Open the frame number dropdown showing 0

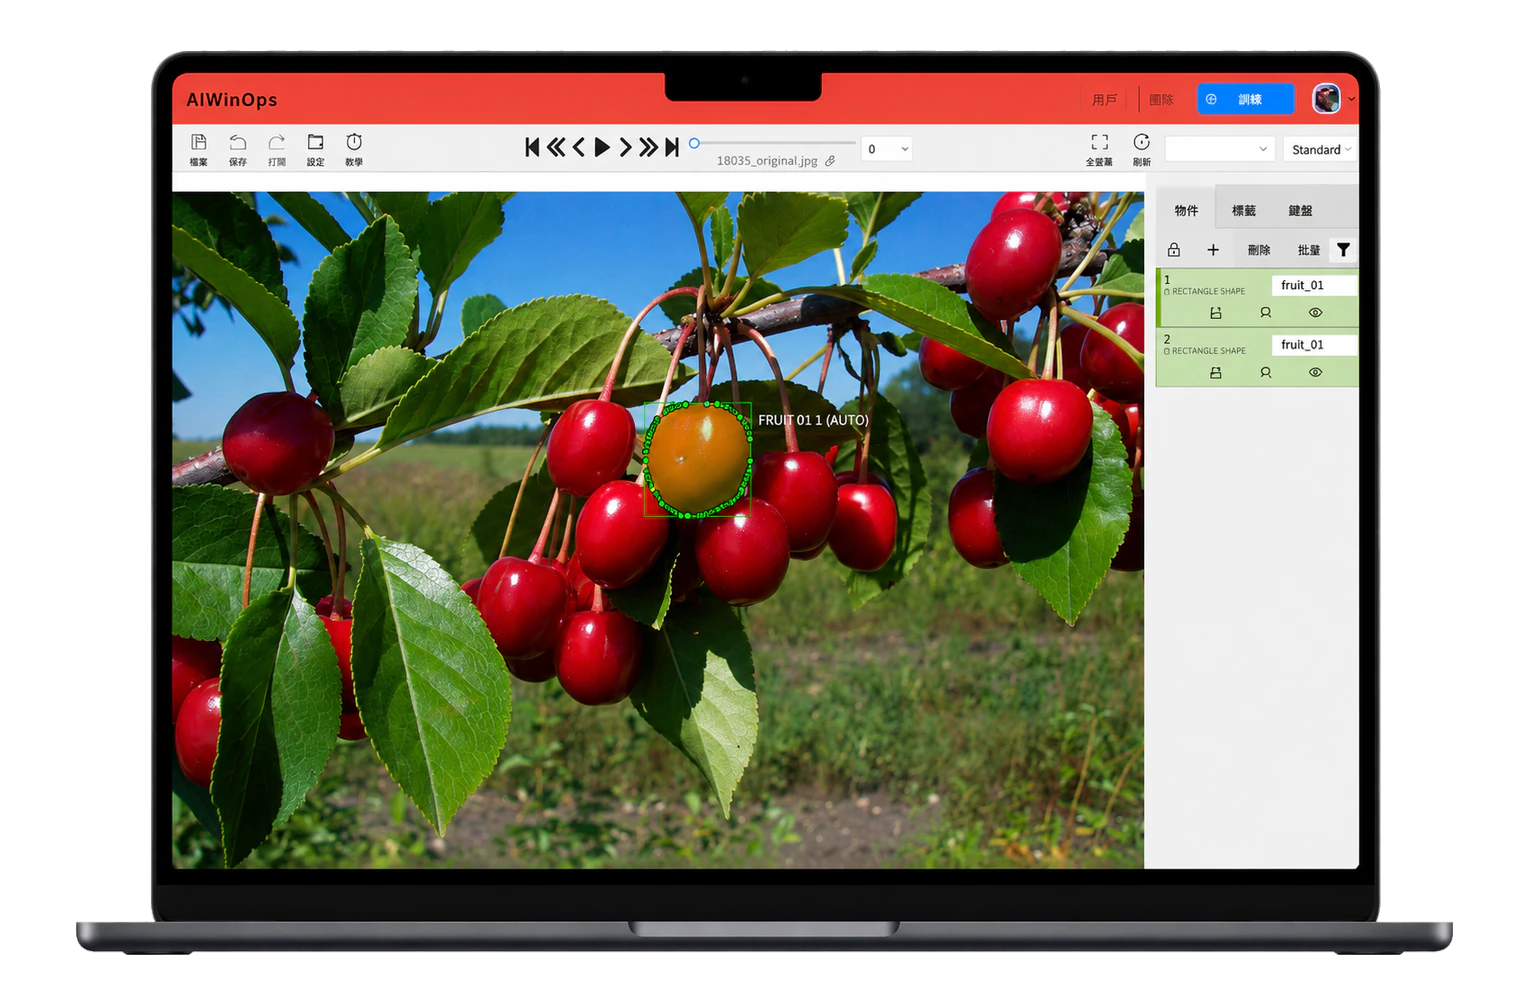click(x=887, y=149)
